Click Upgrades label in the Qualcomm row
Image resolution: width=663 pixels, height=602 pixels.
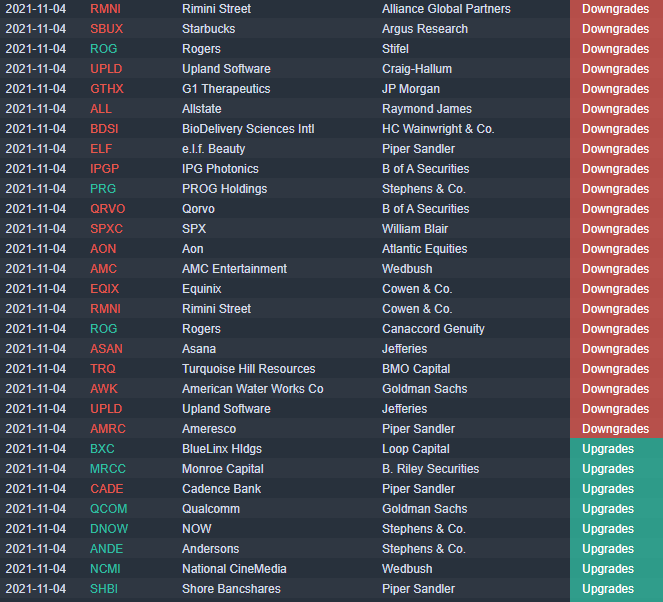tap(608, 509)
